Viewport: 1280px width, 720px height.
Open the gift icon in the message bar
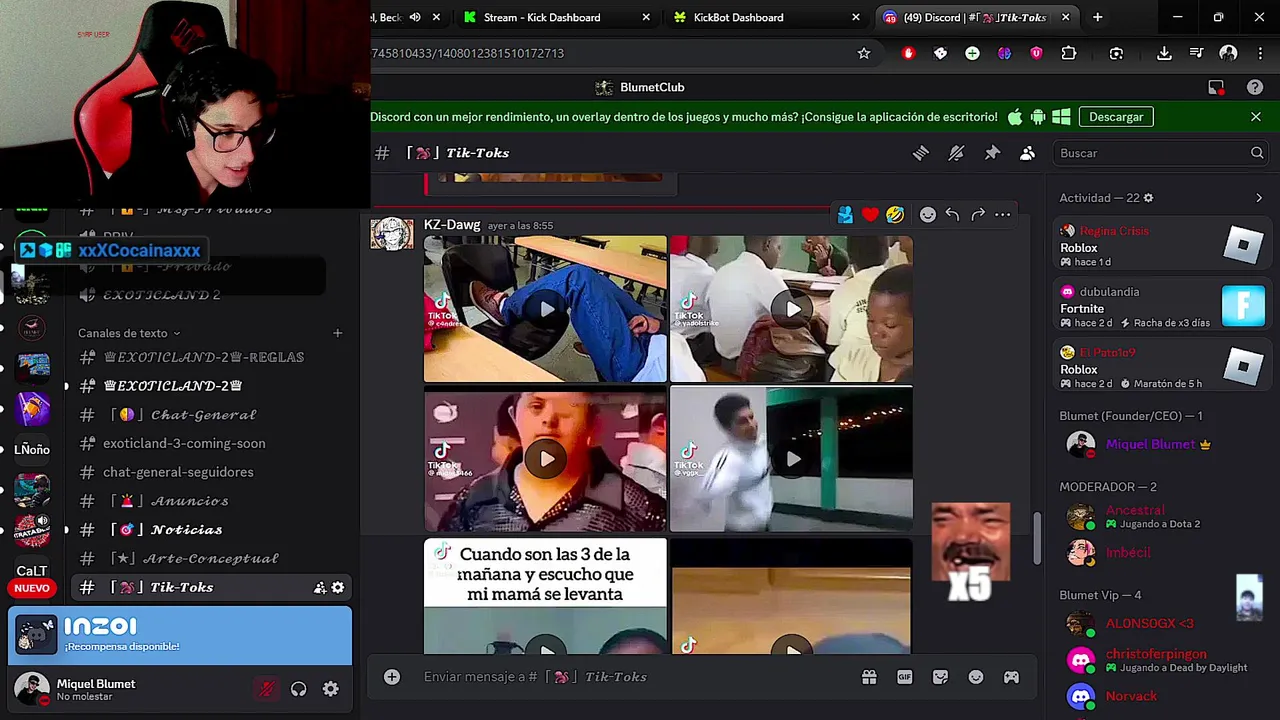click(869, 677)
